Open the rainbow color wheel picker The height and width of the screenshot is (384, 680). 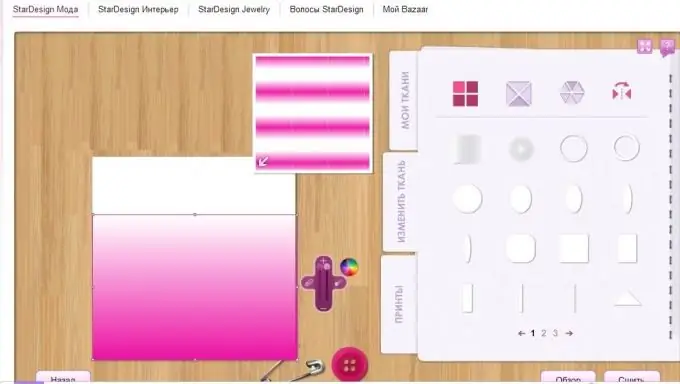click(x=349, y=267)
